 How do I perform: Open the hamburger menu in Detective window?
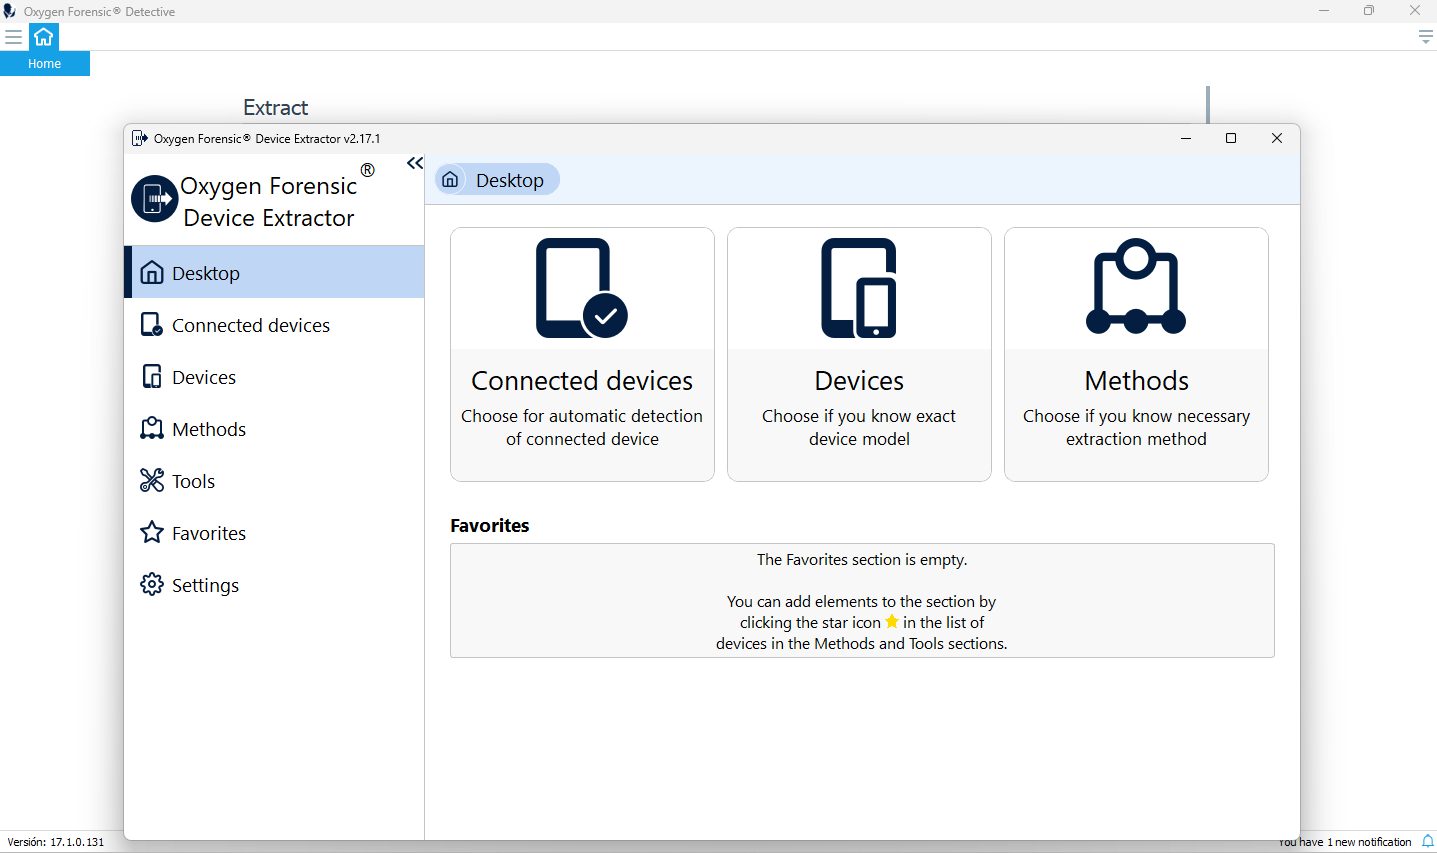click(x=13, y=37)
